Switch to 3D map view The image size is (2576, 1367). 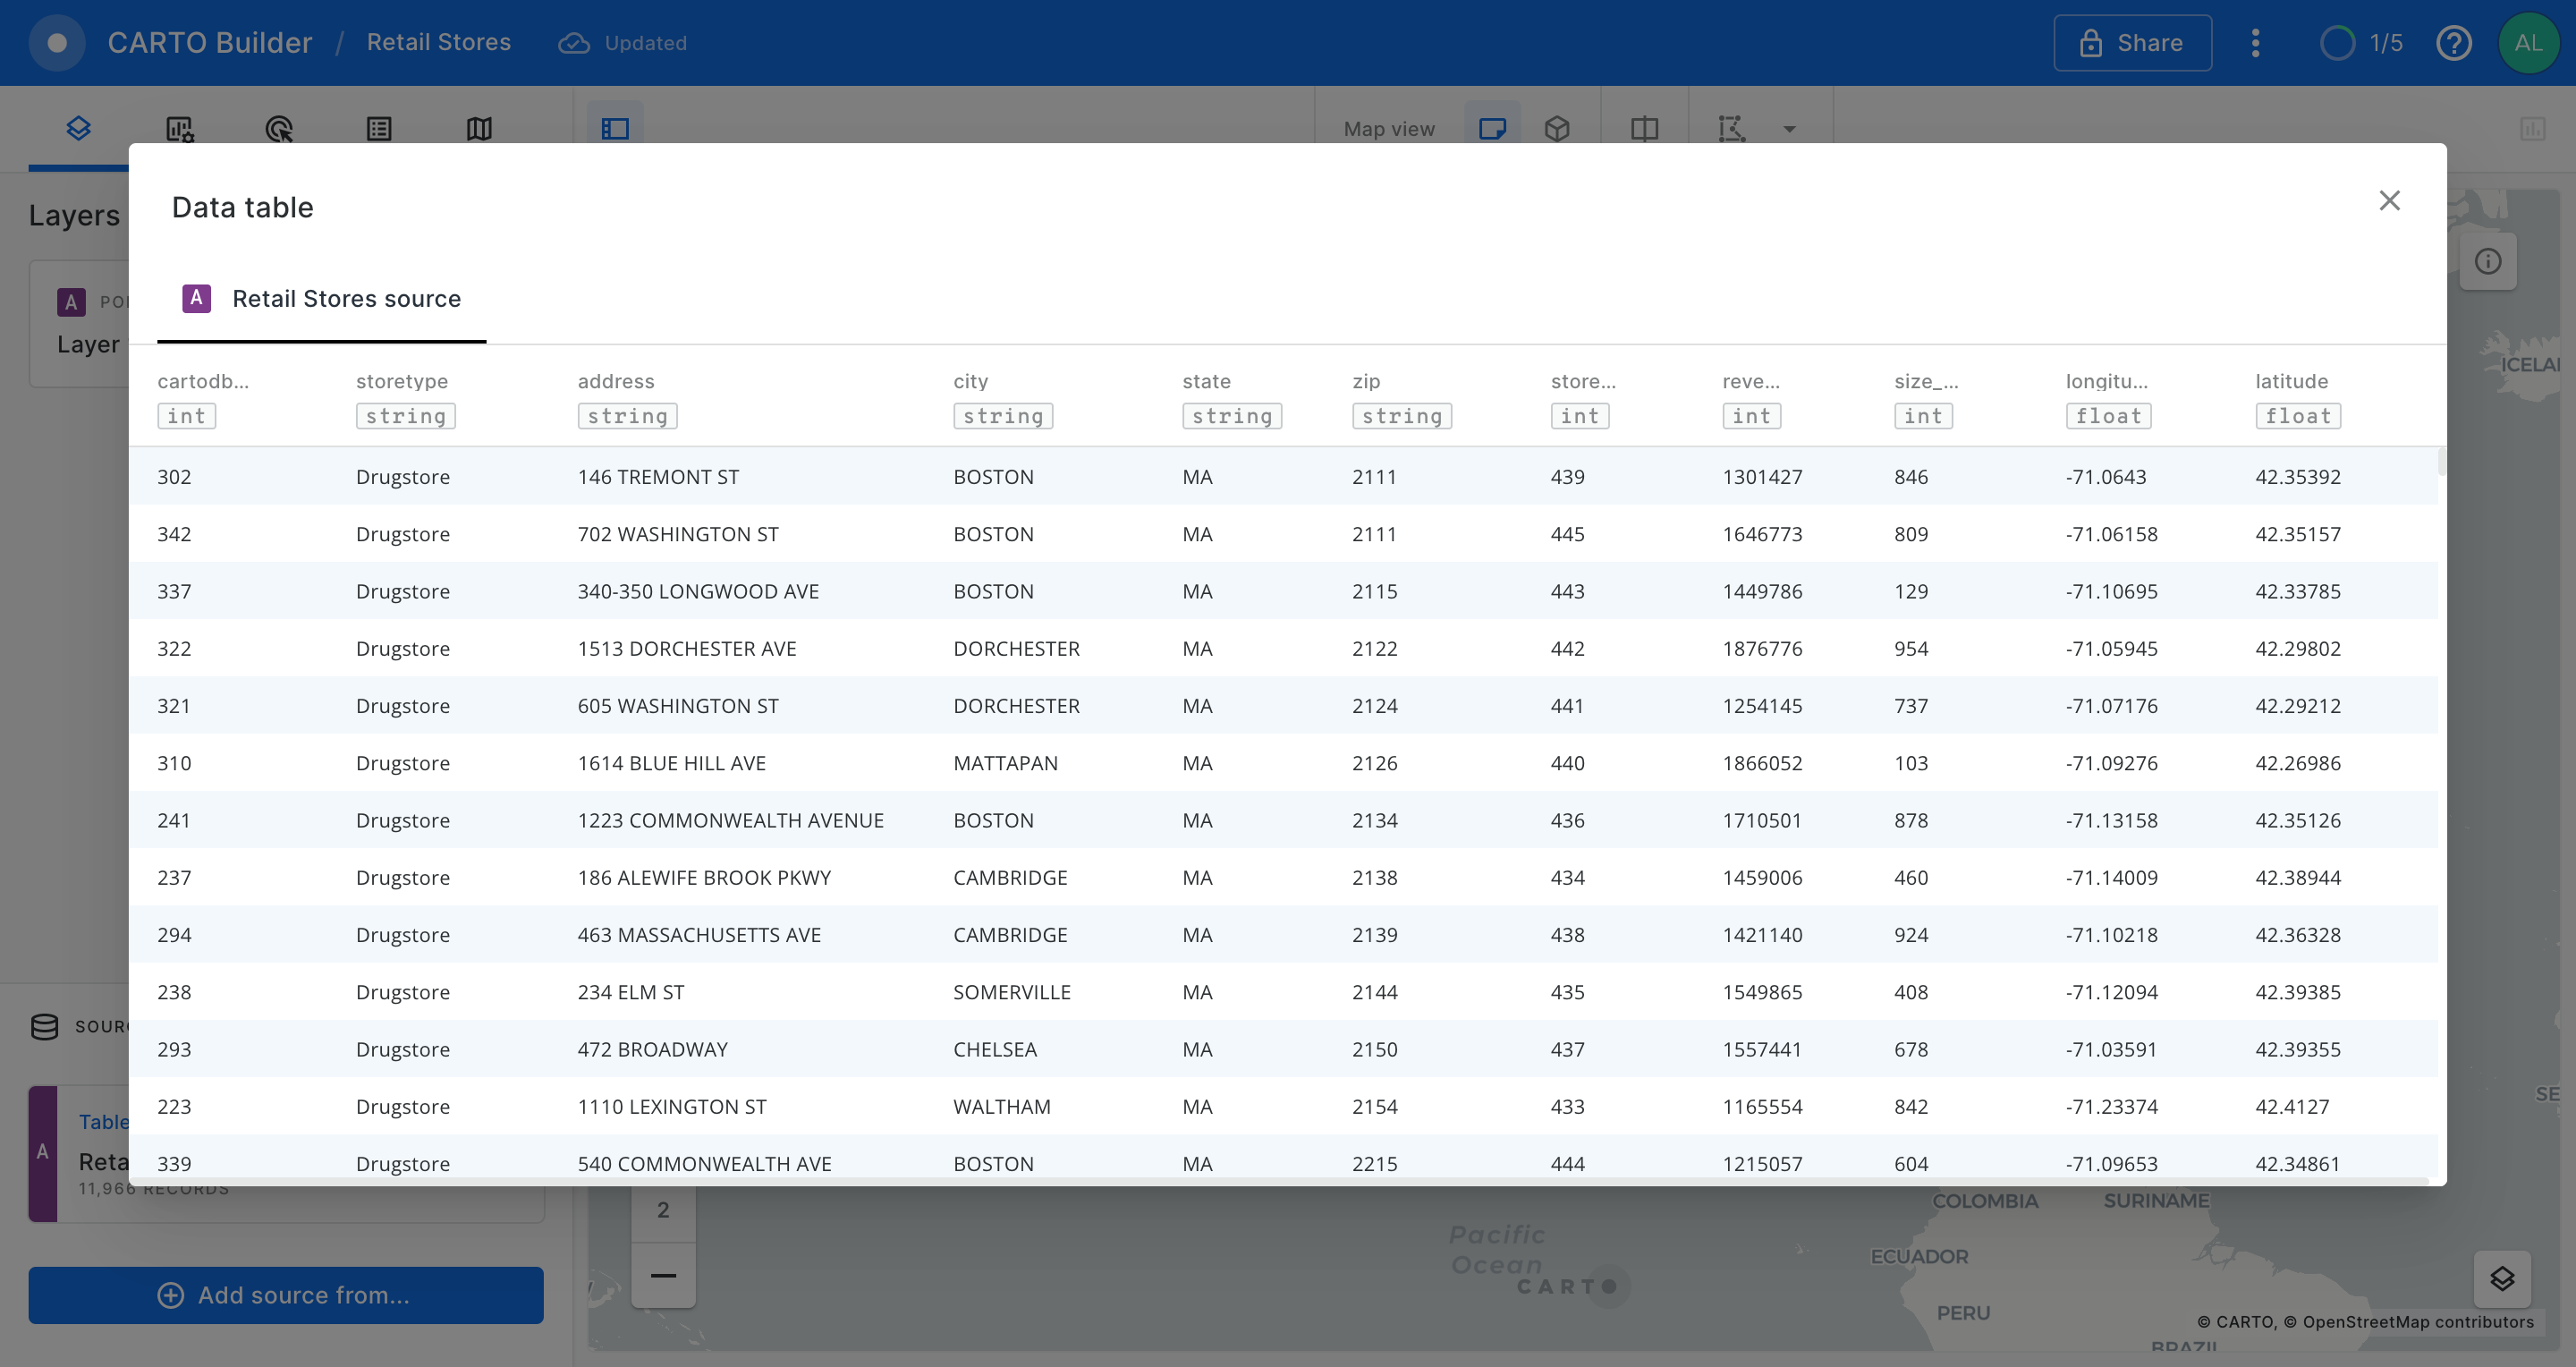[1557, 128]
